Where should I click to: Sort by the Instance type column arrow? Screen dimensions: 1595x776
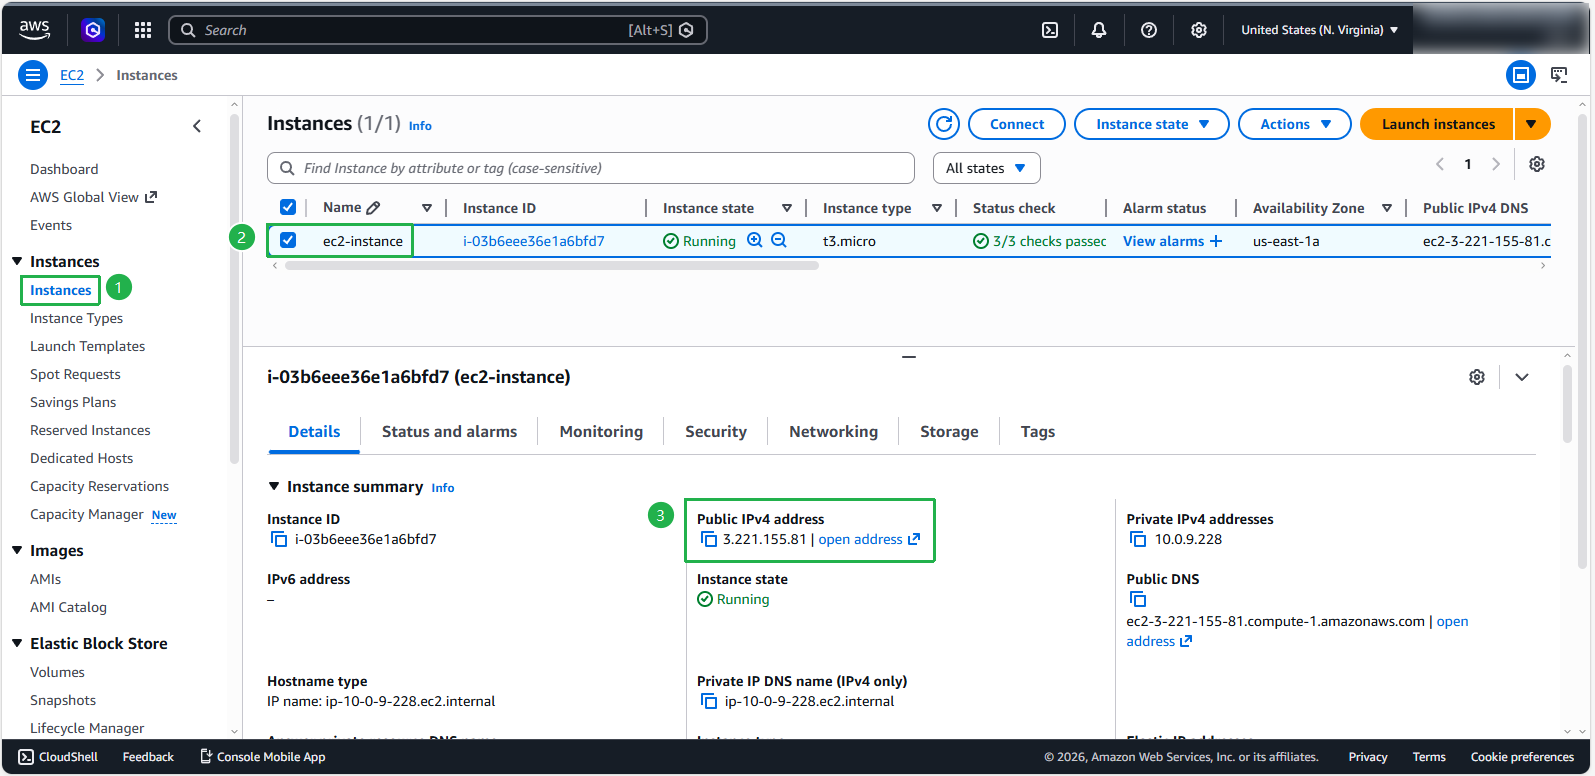(937, 208)
